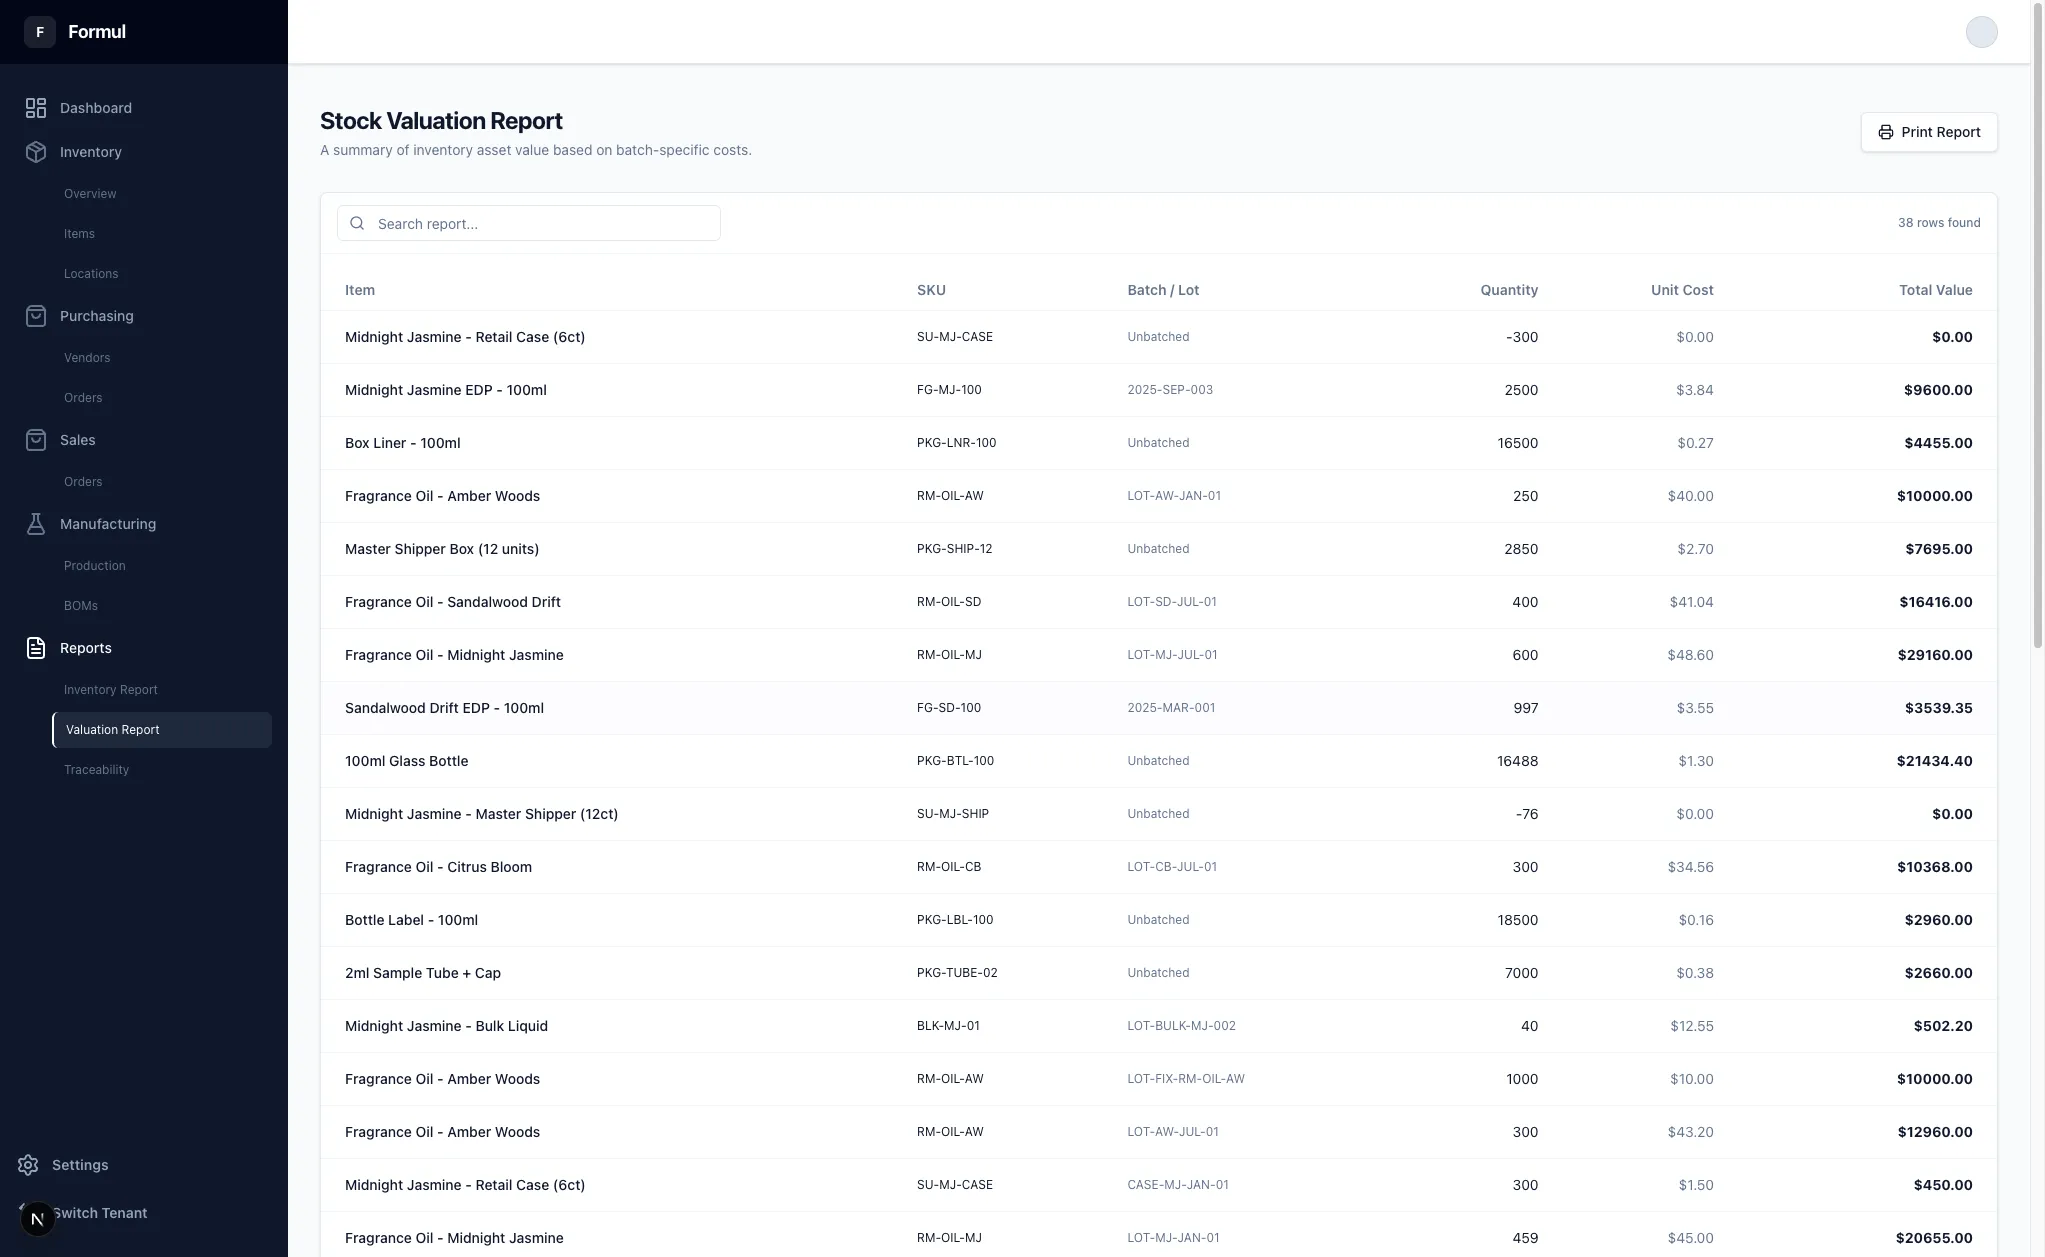The image size is (2045, 1257).
Task: Click the user avatar circle
Action: coord(1981,32)
